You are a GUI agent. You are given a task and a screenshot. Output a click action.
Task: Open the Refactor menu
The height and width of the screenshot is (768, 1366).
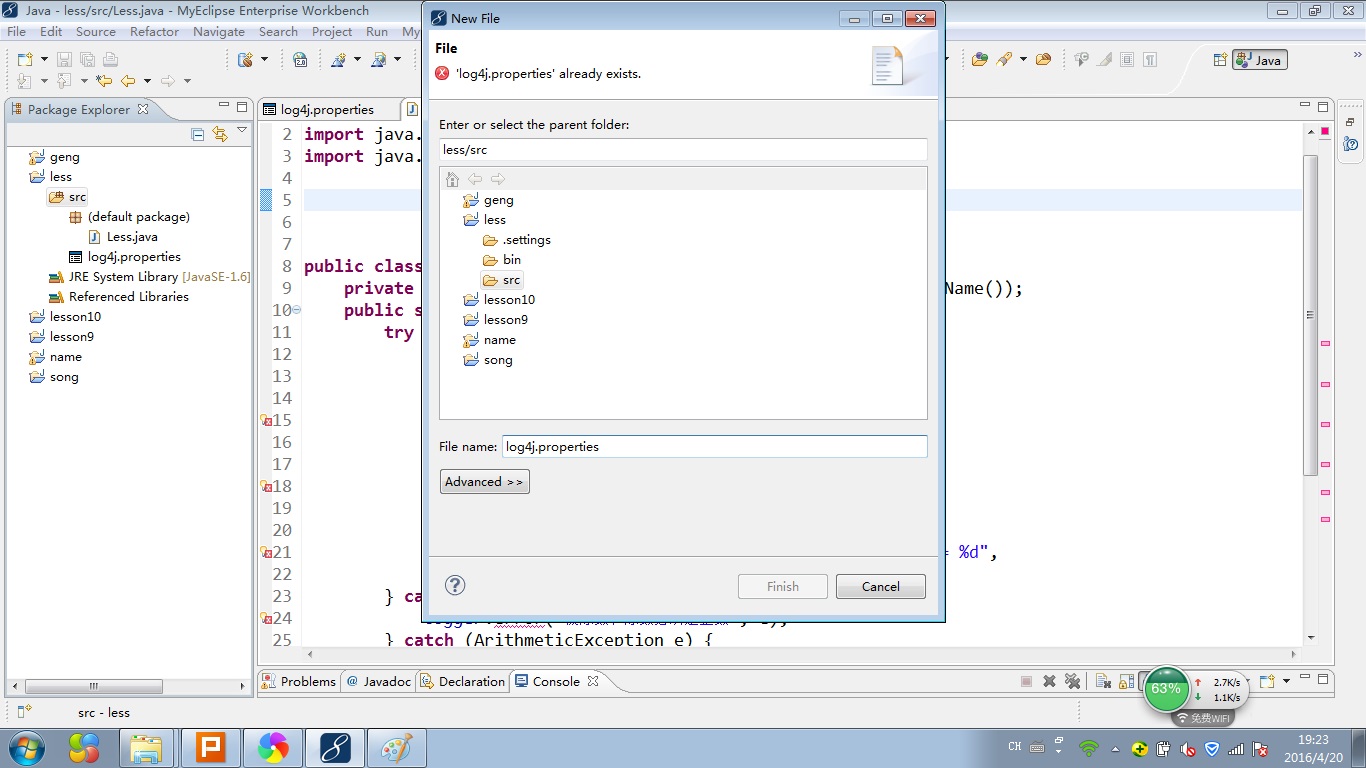click(155, 31)
